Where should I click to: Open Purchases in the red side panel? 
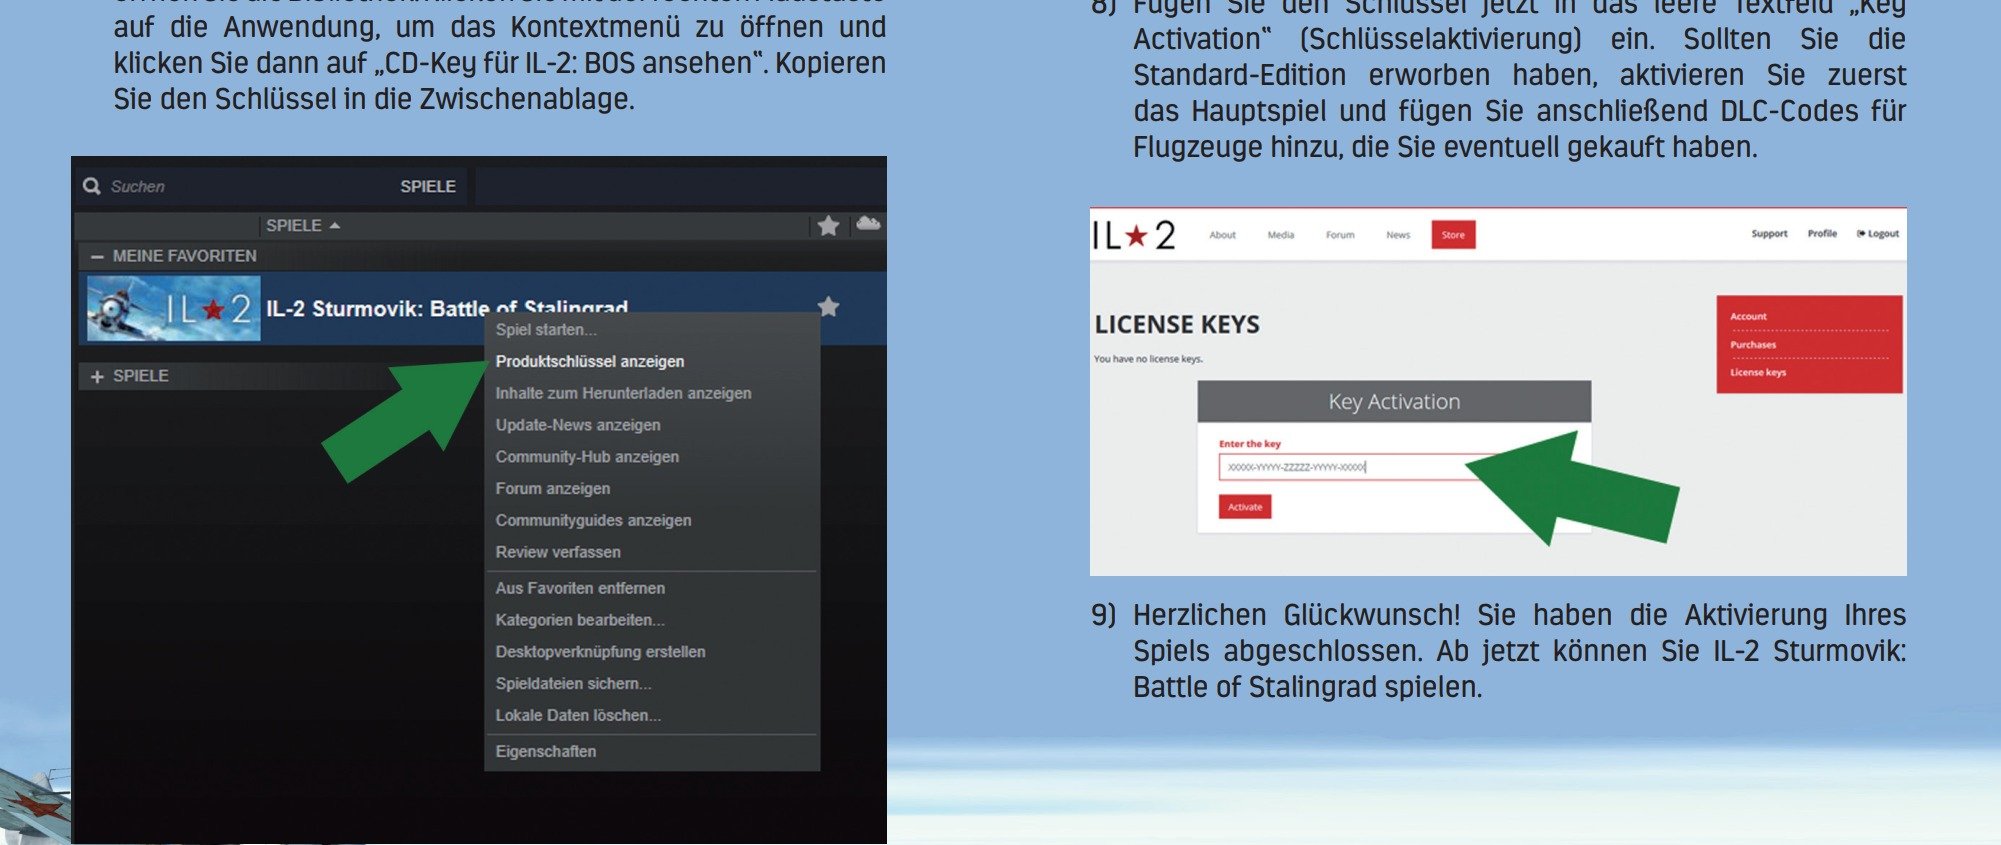pyautogui.click(x=1753, y=345)
